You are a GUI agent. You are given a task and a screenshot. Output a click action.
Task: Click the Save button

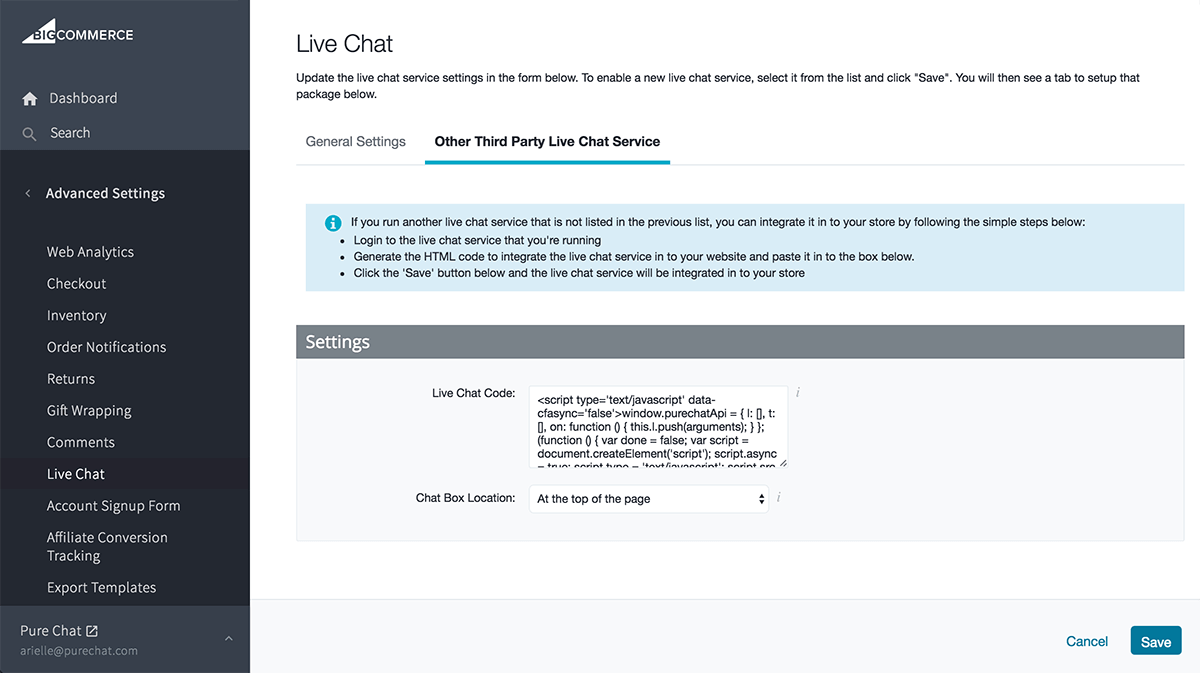click(1156, 641)
